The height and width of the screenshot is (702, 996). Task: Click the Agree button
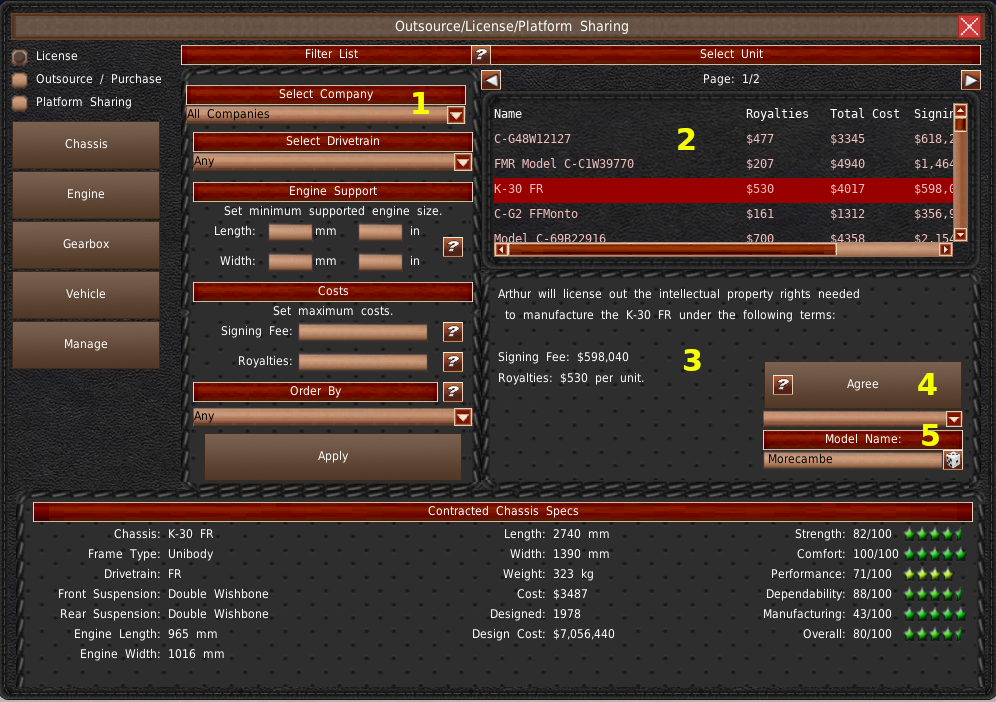click(x=863, y=385)
